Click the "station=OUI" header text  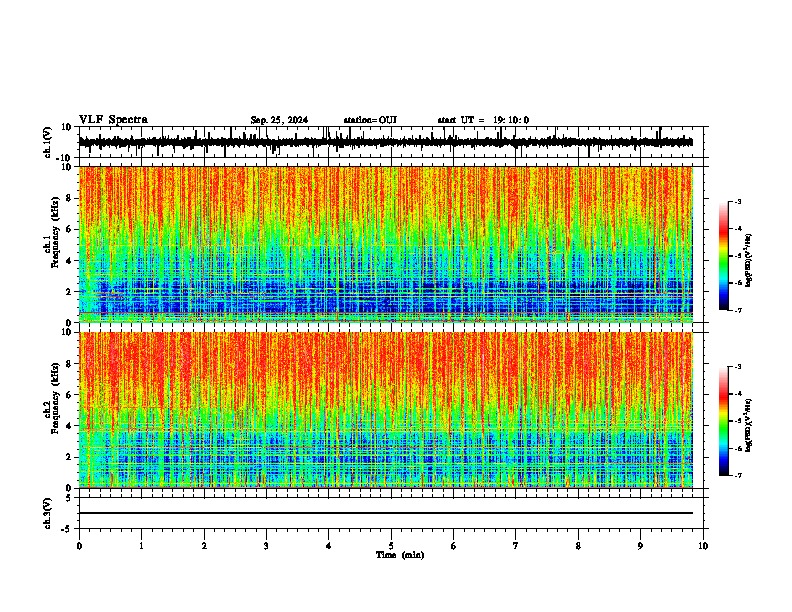370,120
